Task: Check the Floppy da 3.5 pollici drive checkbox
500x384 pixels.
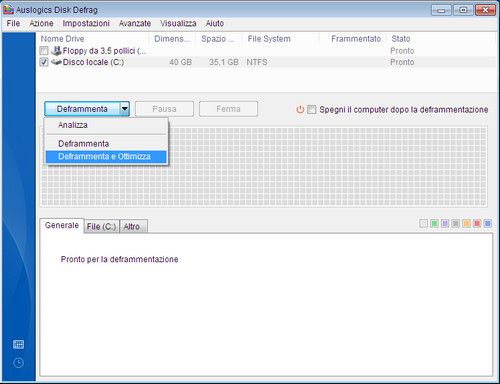Action: (44, 51)
